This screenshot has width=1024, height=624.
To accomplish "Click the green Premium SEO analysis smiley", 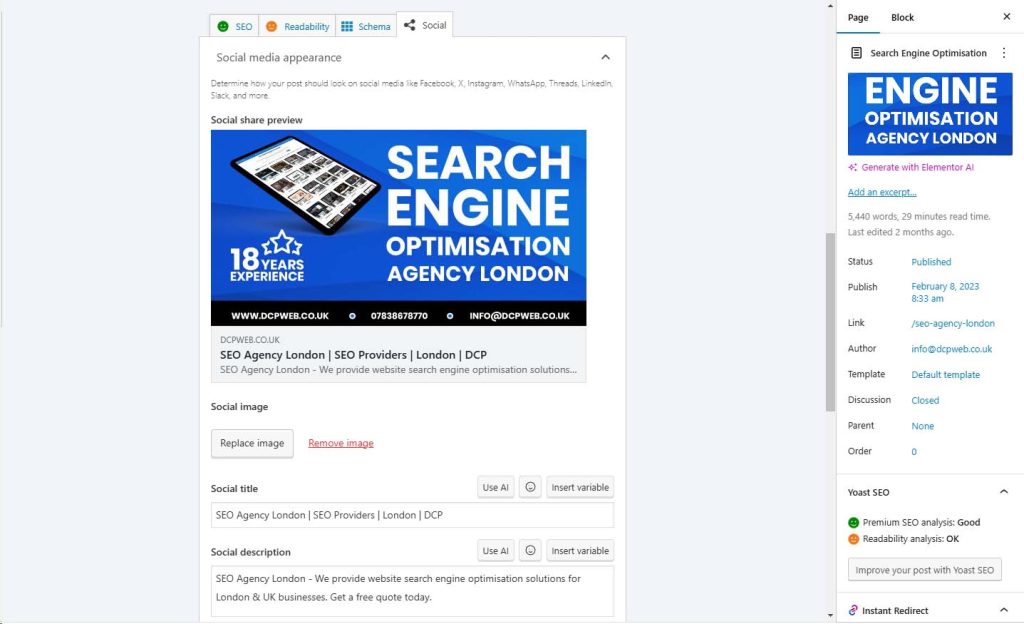I will 854,522.
